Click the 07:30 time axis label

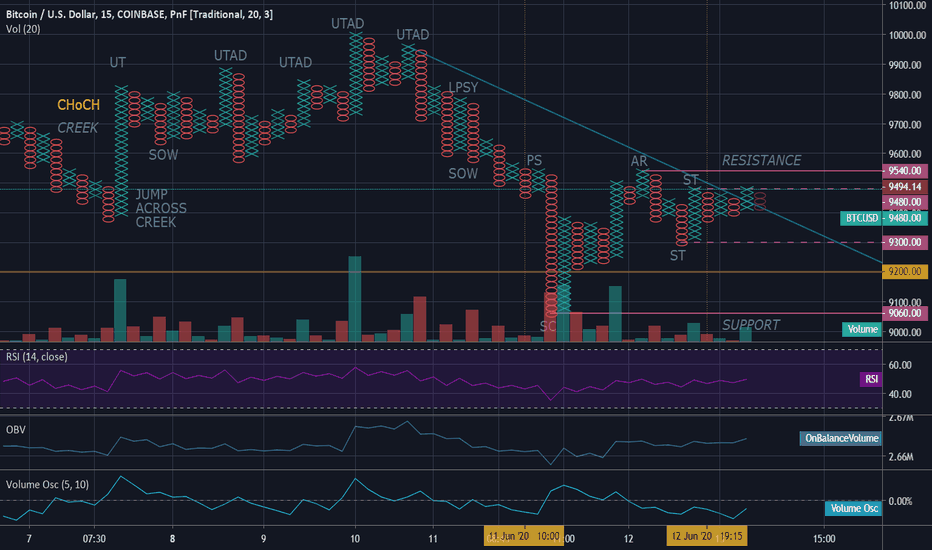pos(94,539)
